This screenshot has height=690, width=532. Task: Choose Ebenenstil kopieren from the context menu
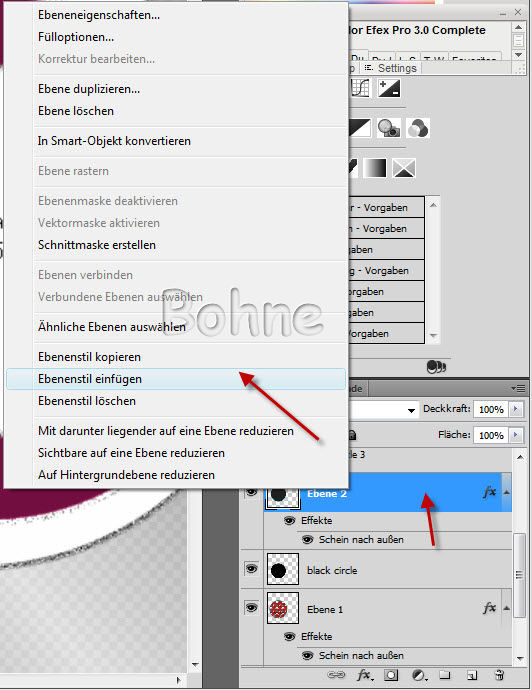point(89,357)
